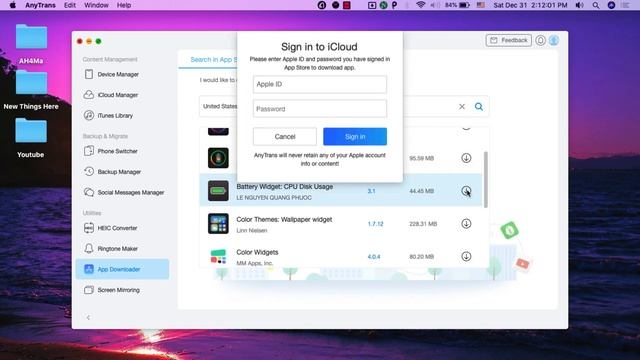This screenshot has height=360, width=640.
Task: Select App Downloader in sidebar
Action: (122, 269)
